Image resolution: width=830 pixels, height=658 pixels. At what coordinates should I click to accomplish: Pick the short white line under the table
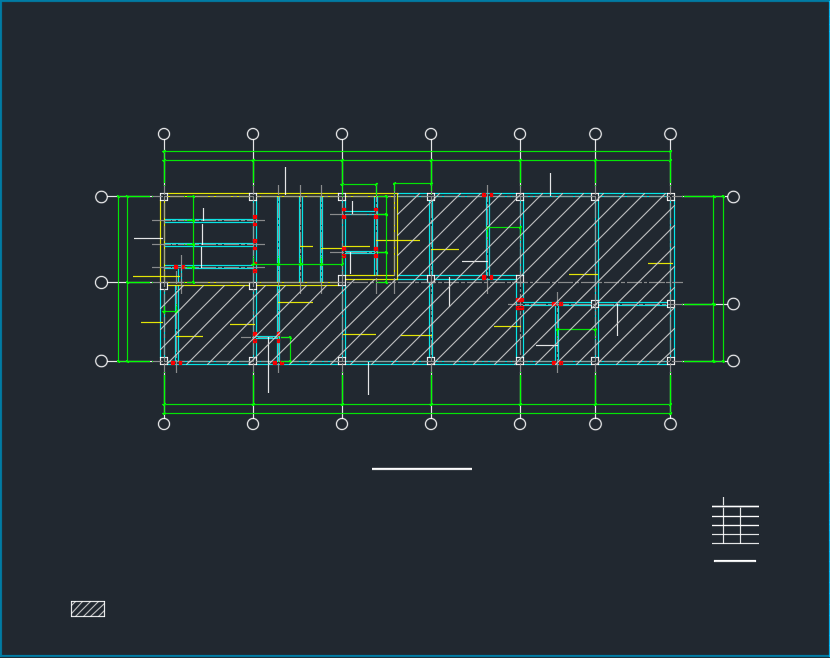click(x=735, y=561)
